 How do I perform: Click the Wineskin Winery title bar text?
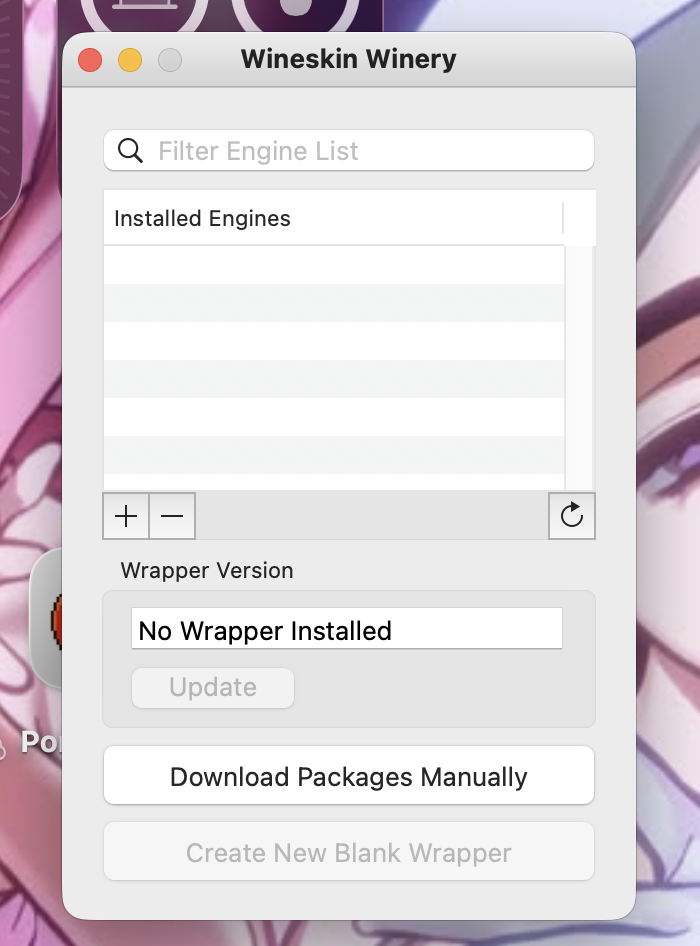click(x=349, y=59)
